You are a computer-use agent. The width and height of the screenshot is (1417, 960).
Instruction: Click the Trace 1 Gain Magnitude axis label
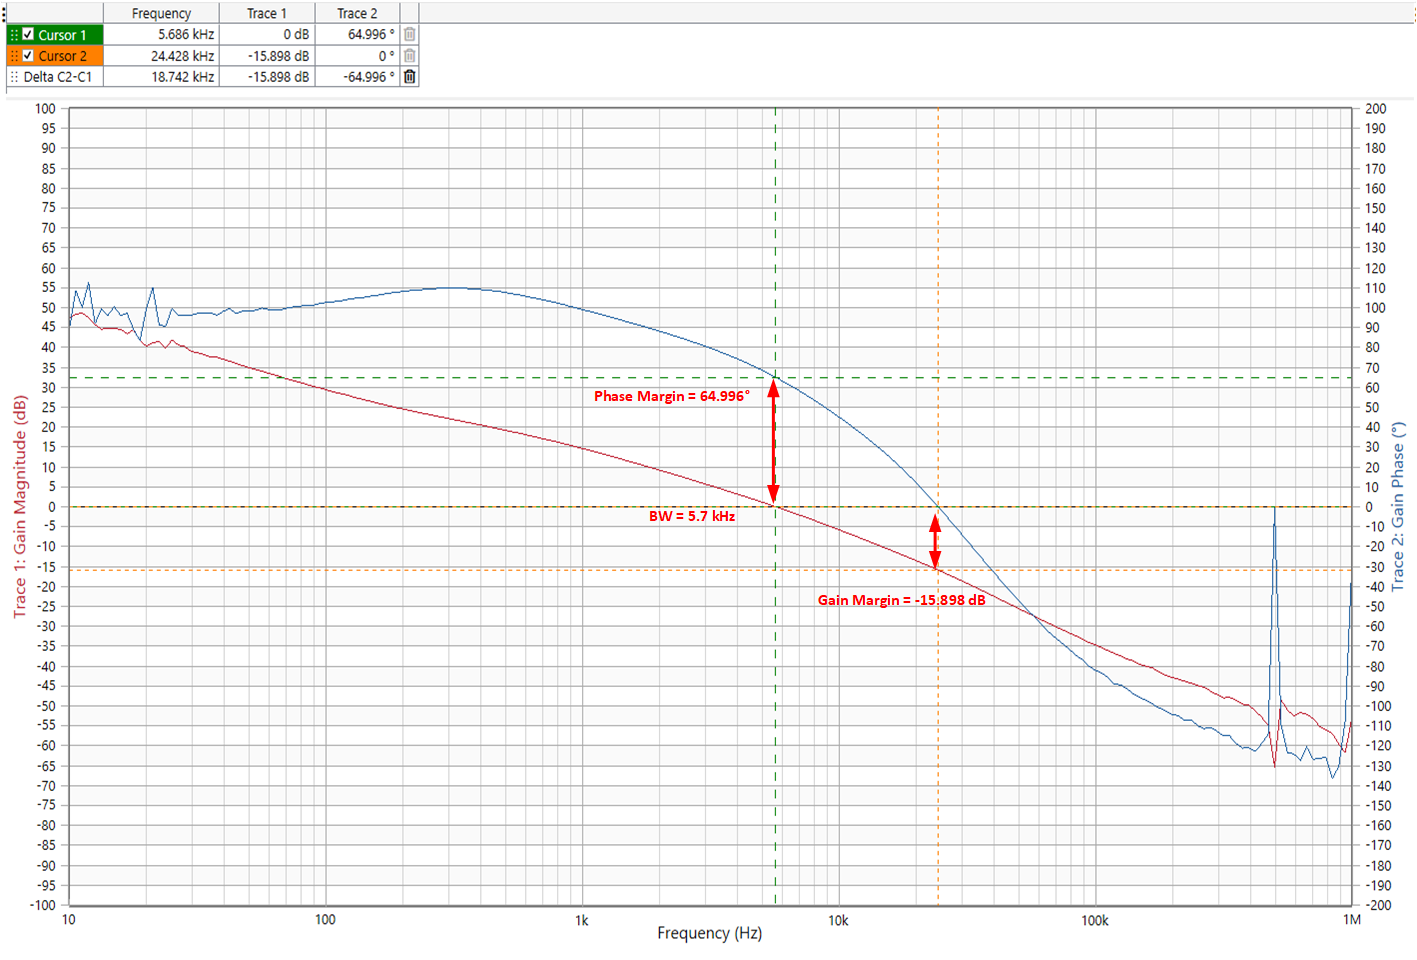coord(19,506)
